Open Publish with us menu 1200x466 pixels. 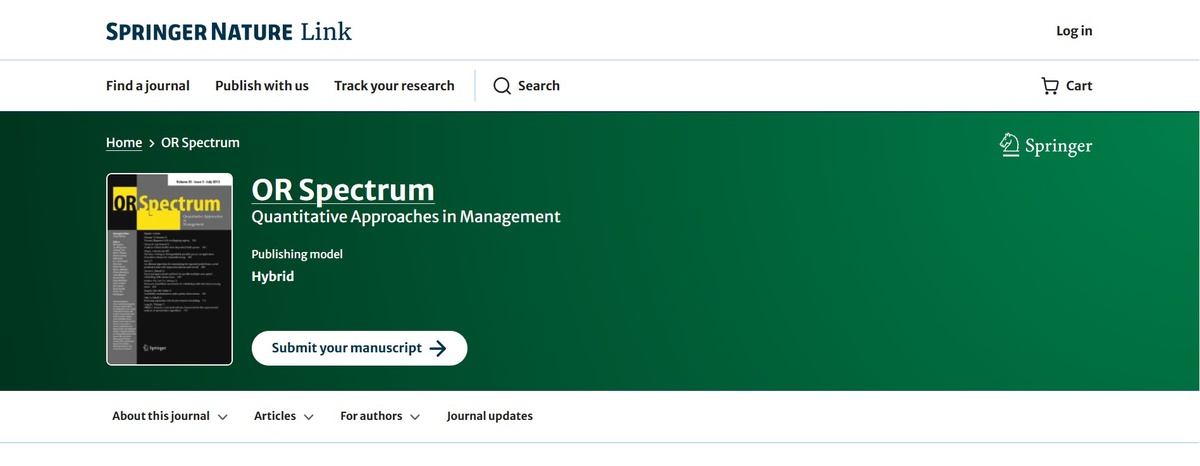click(262, 86)
